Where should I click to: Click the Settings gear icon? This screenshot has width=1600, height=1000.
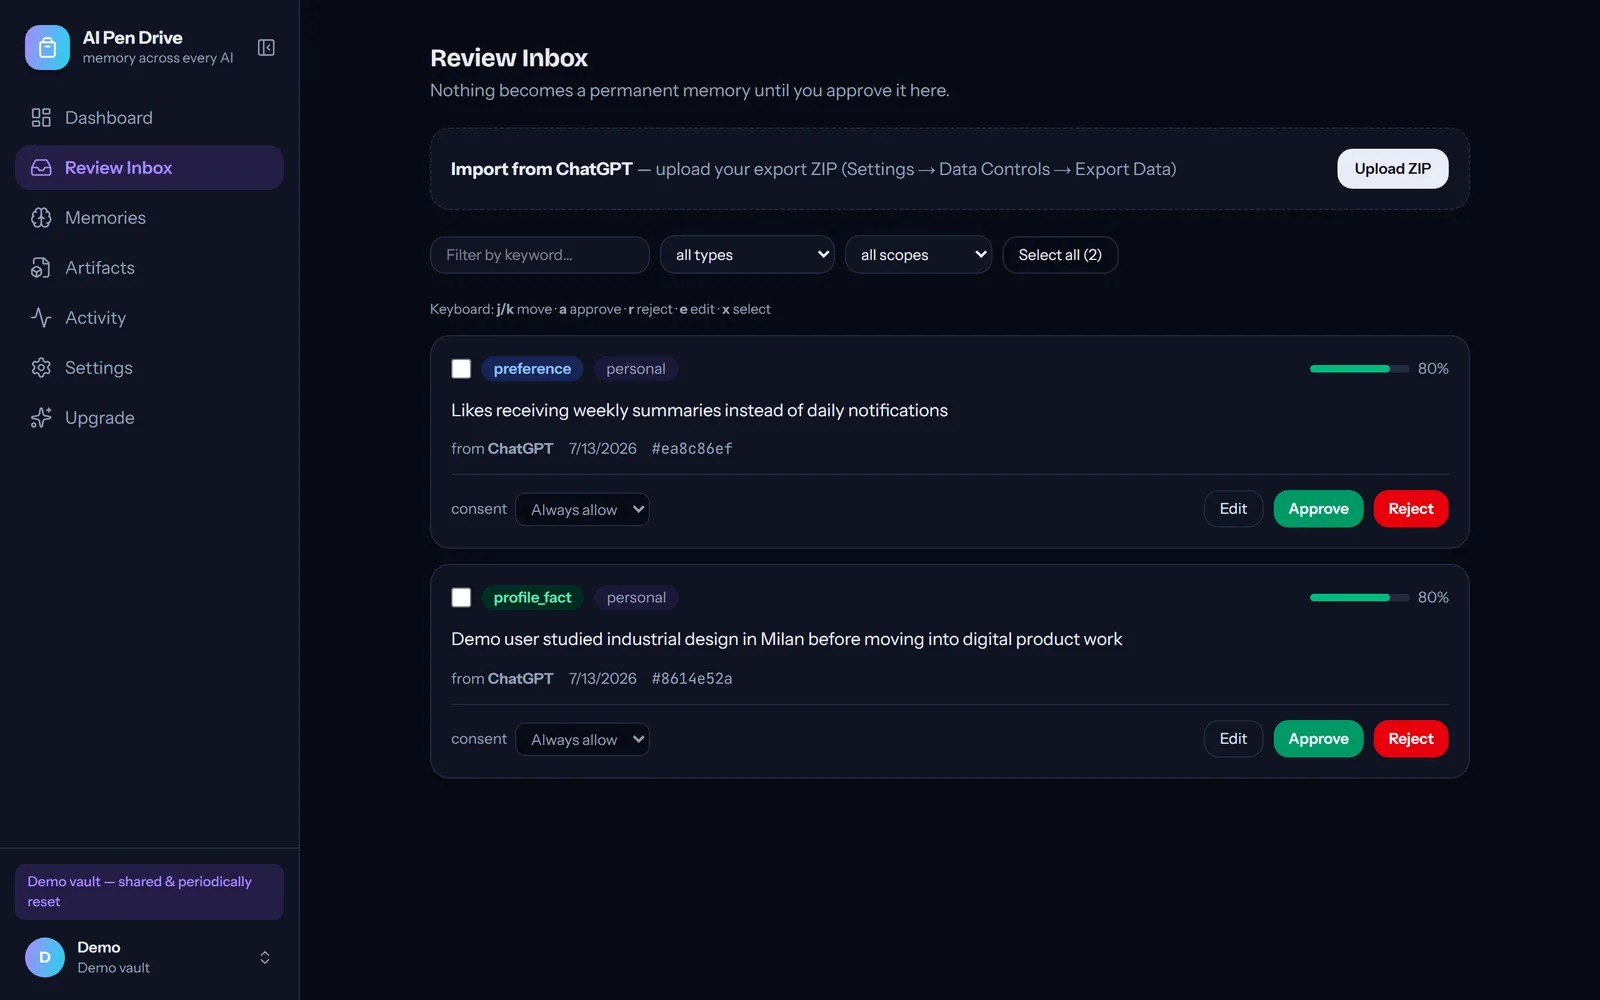point(41,368)
